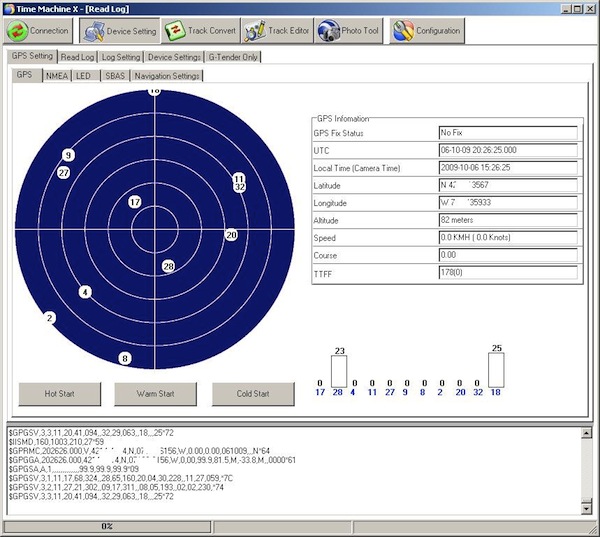Click satellite label 17 in signal chart
The height and width of the screenshot is (537, 600).
320,392
